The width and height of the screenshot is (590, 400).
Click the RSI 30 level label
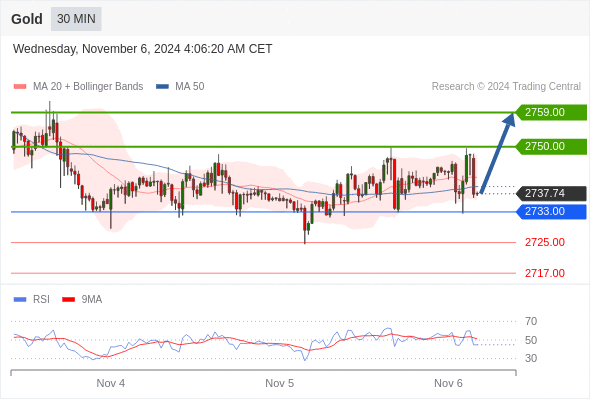(x=531, y=358)
